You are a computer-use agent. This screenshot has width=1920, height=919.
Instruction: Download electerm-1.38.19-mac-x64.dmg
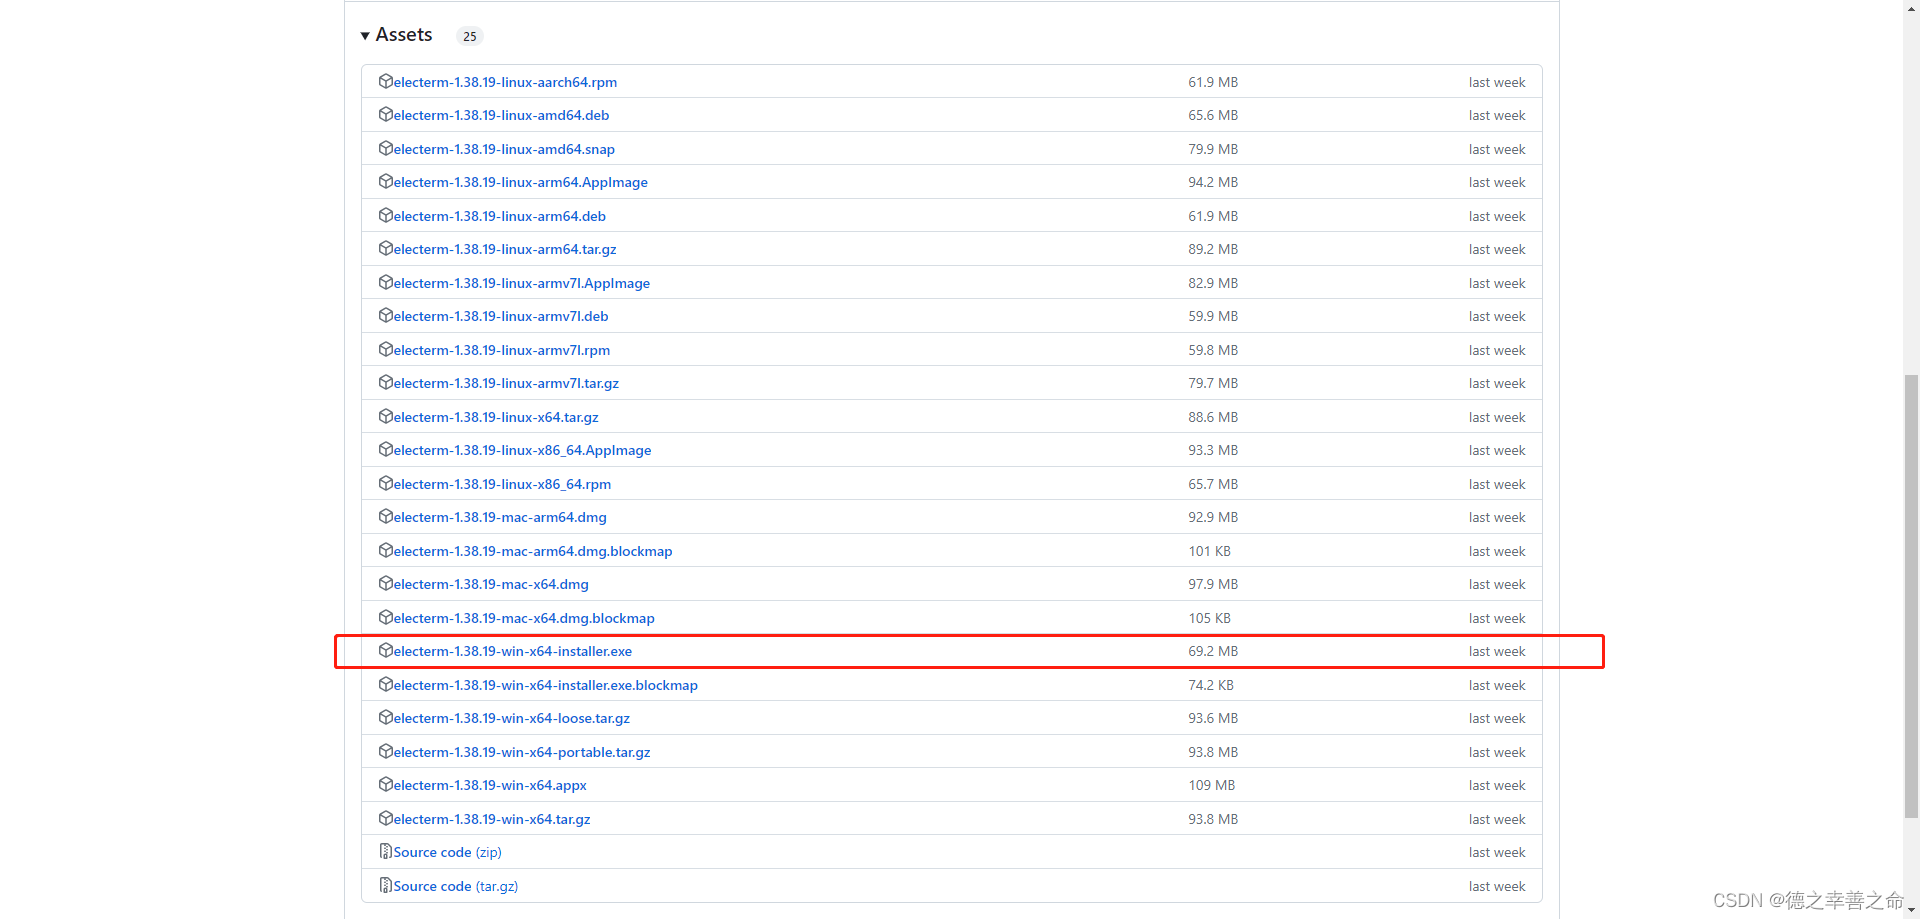coord(491,584)
